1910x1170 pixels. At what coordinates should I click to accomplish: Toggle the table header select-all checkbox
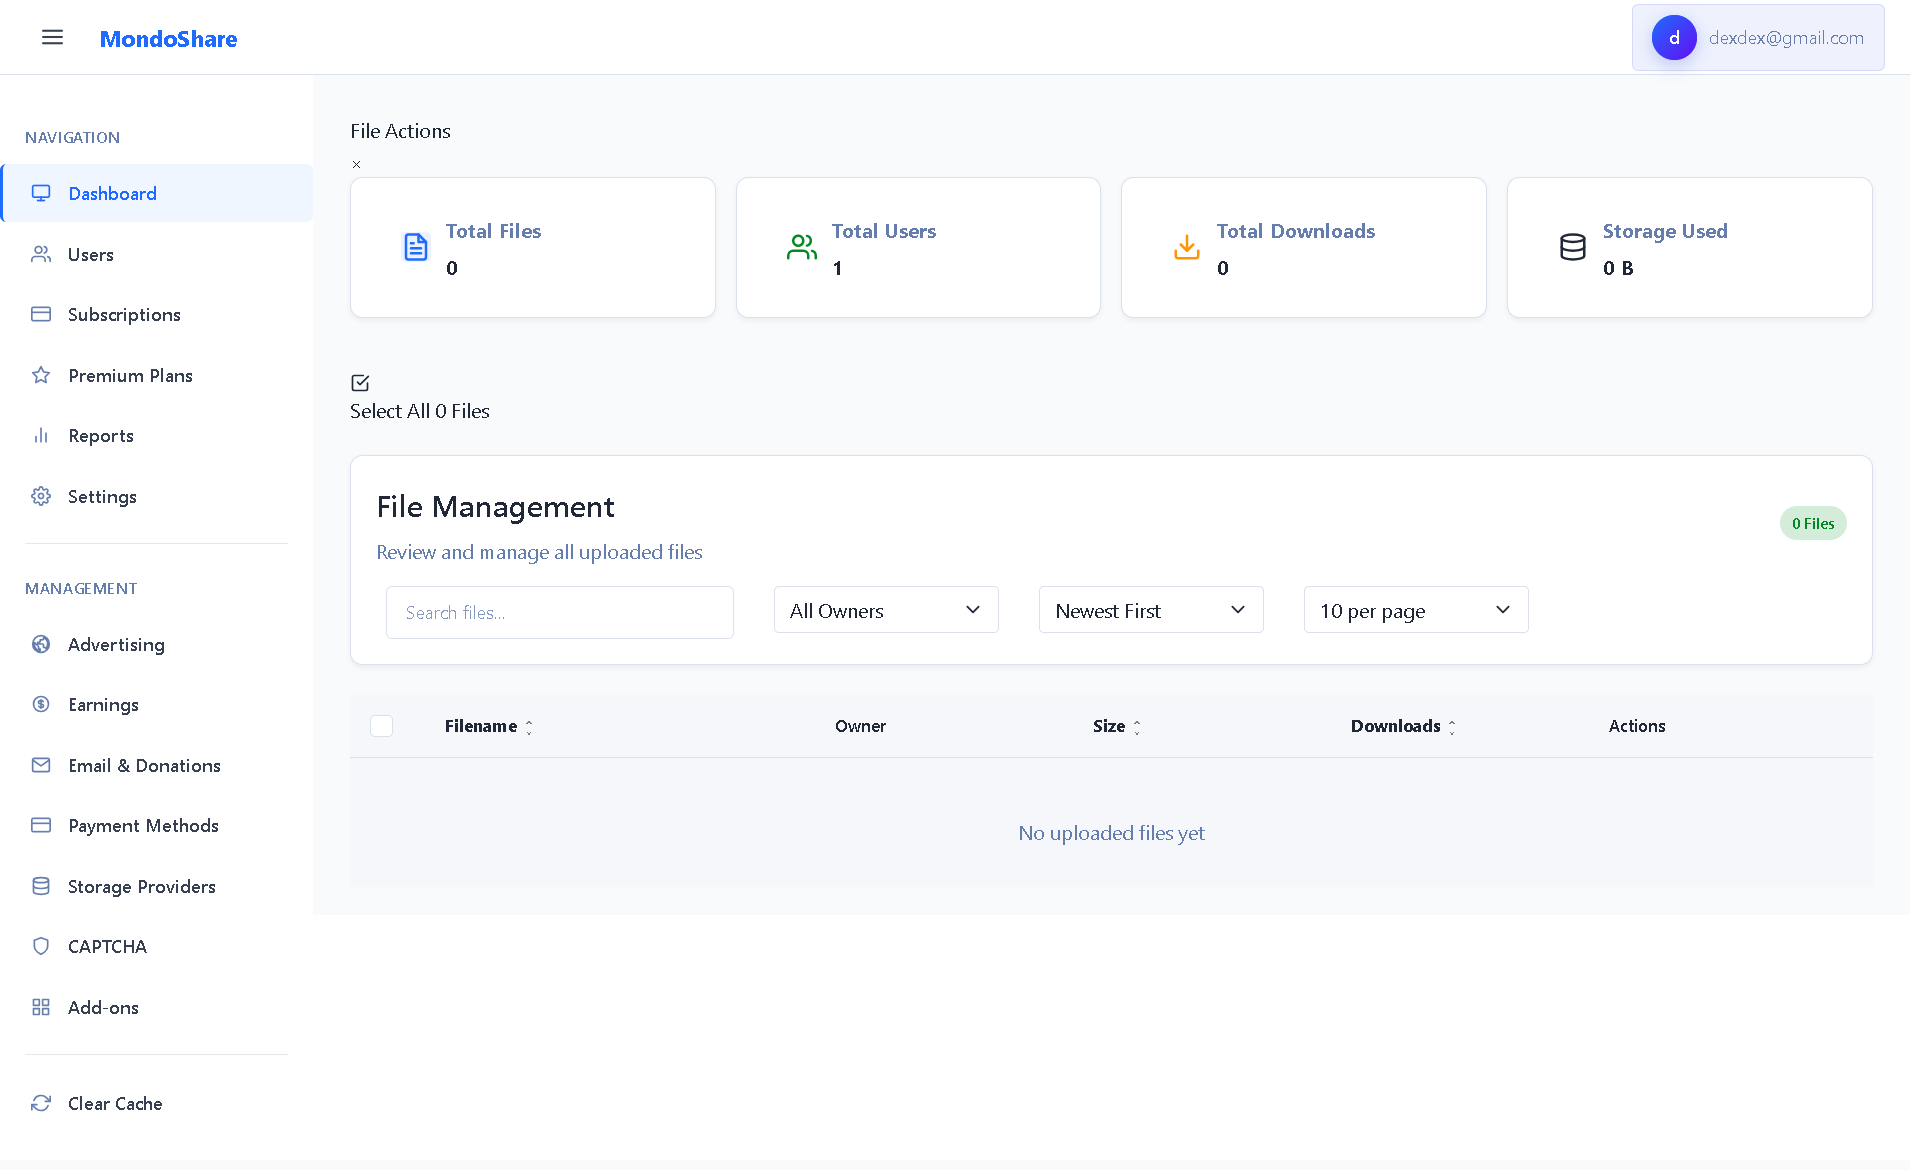click(382, 726)
